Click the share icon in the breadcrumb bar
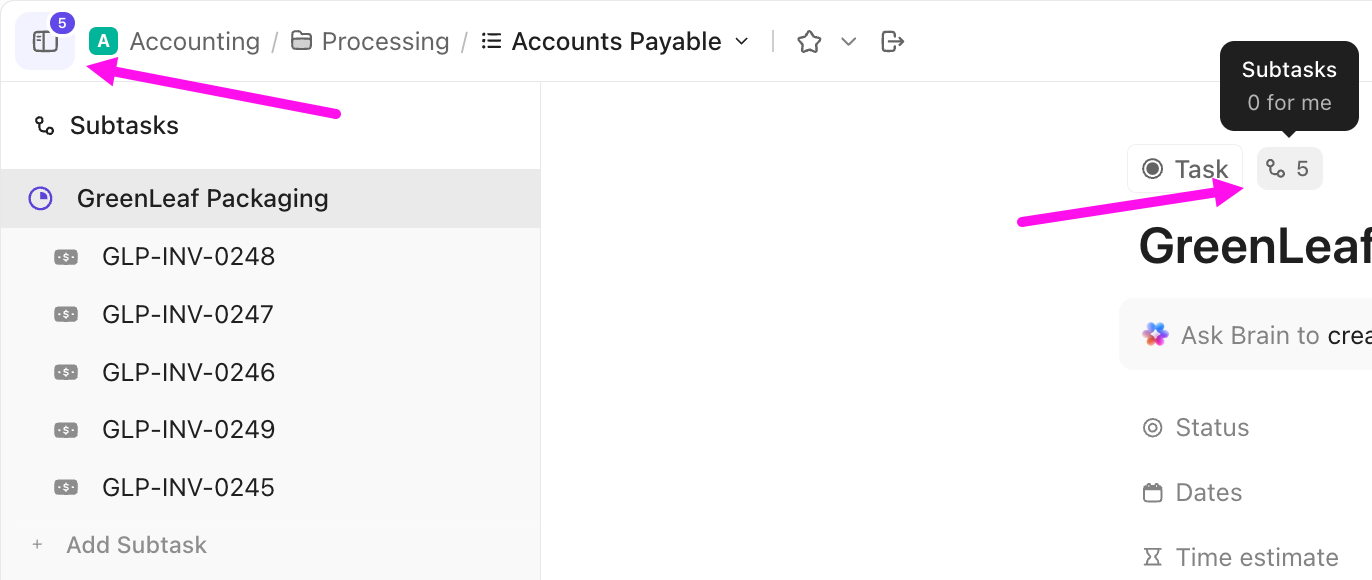The width and height of the screenshot is (1372, 580). (x=891, y=41)
